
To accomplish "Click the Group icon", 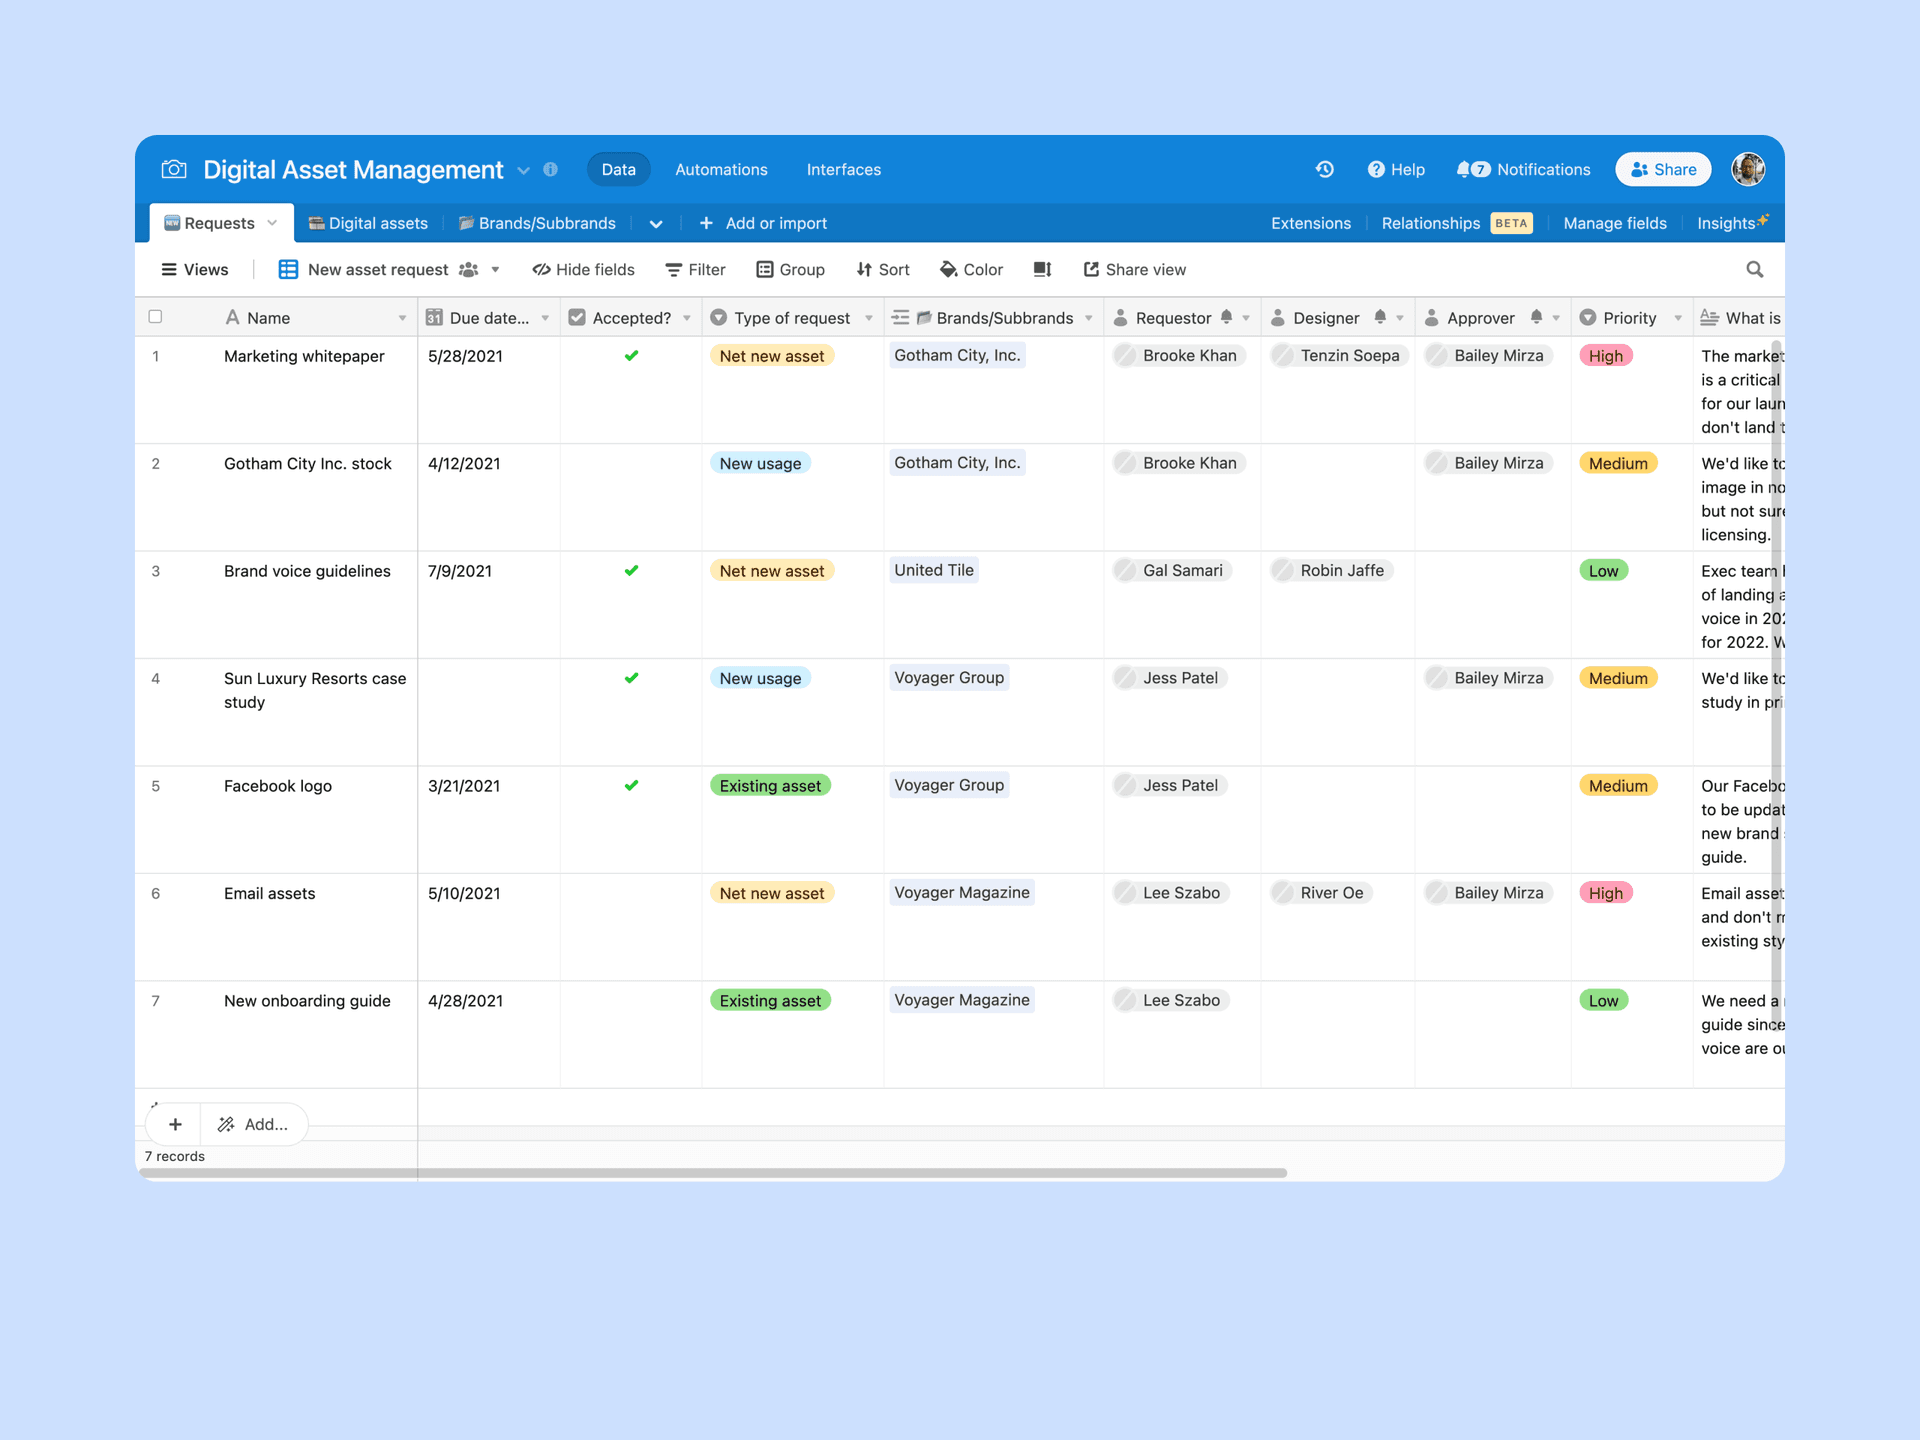I will [x=764, y=269].
